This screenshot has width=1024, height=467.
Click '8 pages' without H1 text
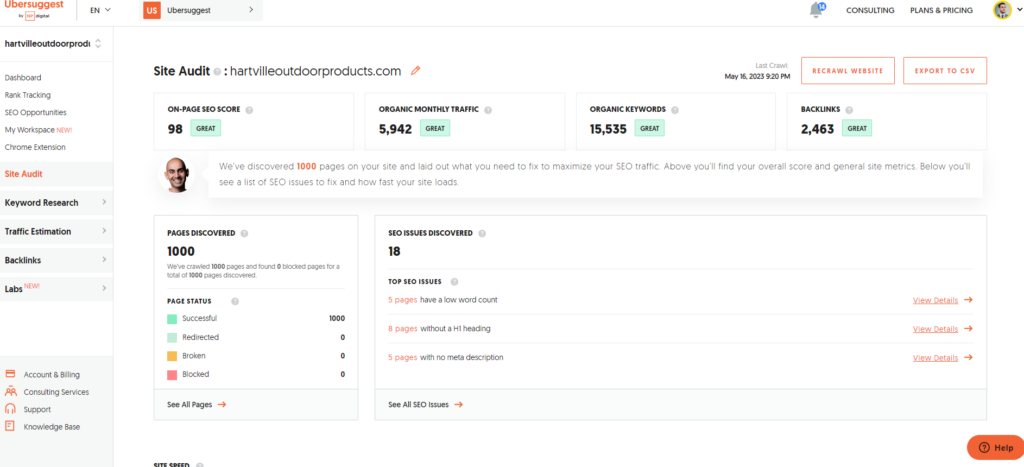[x=402, y=329]
